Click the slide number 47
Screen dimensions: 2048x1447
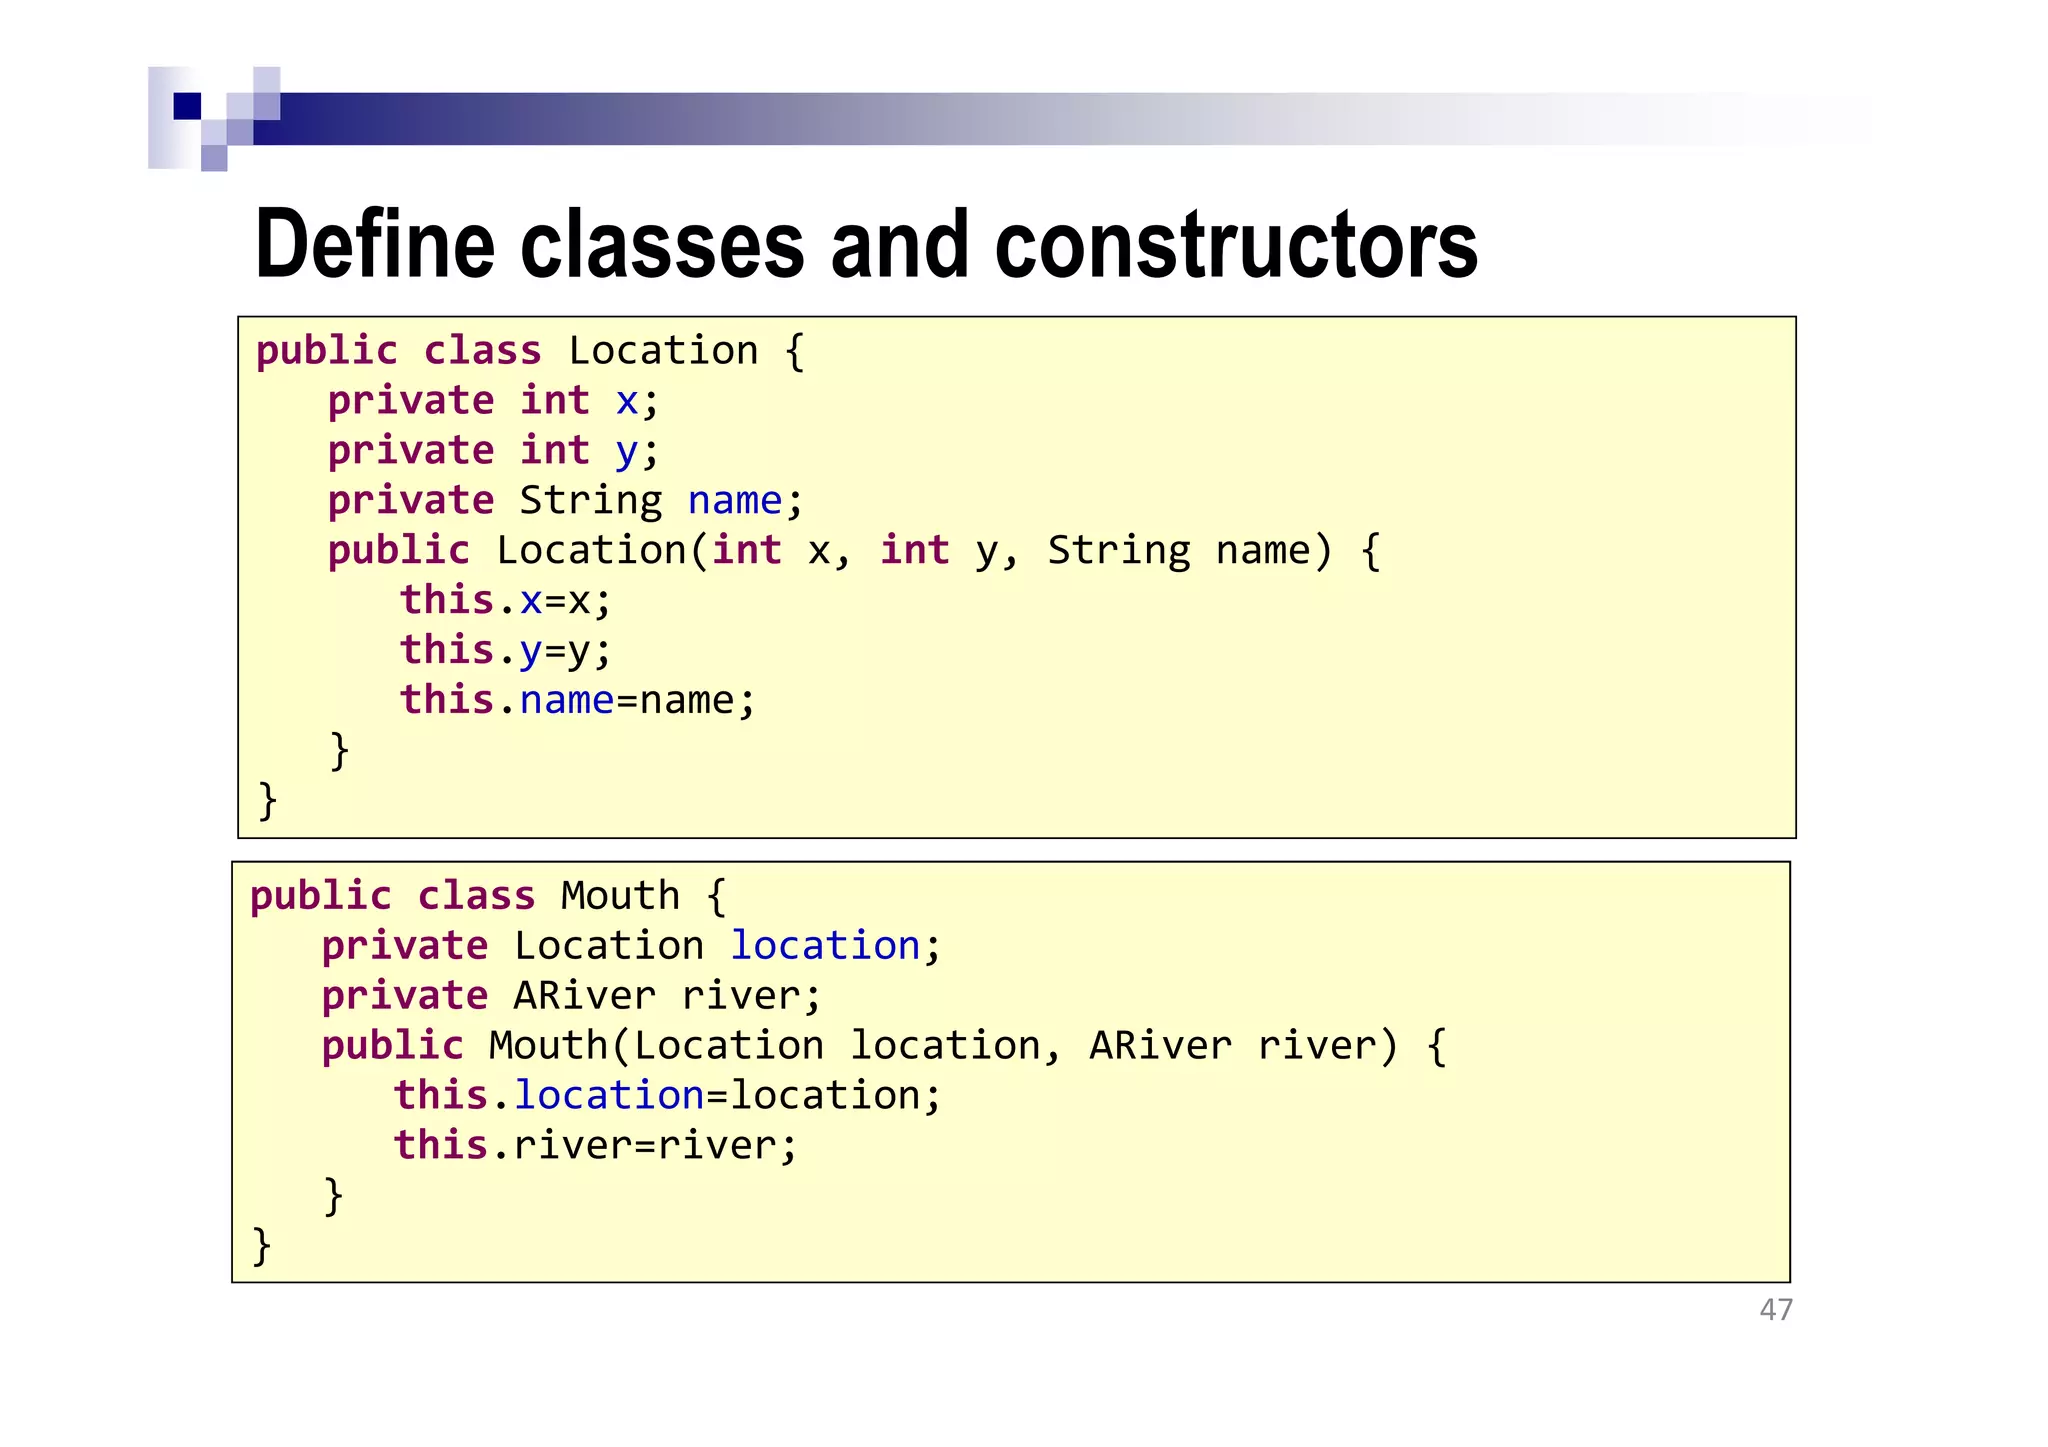coord(1776,1310)
